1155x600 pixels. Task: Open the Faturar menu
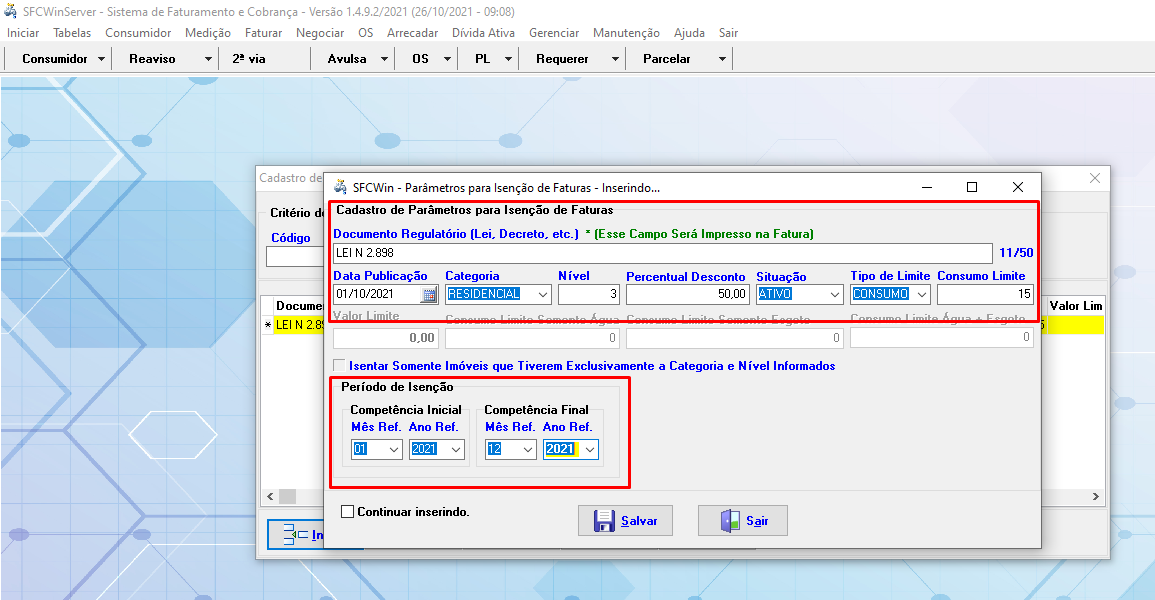(x=263, y=33)
